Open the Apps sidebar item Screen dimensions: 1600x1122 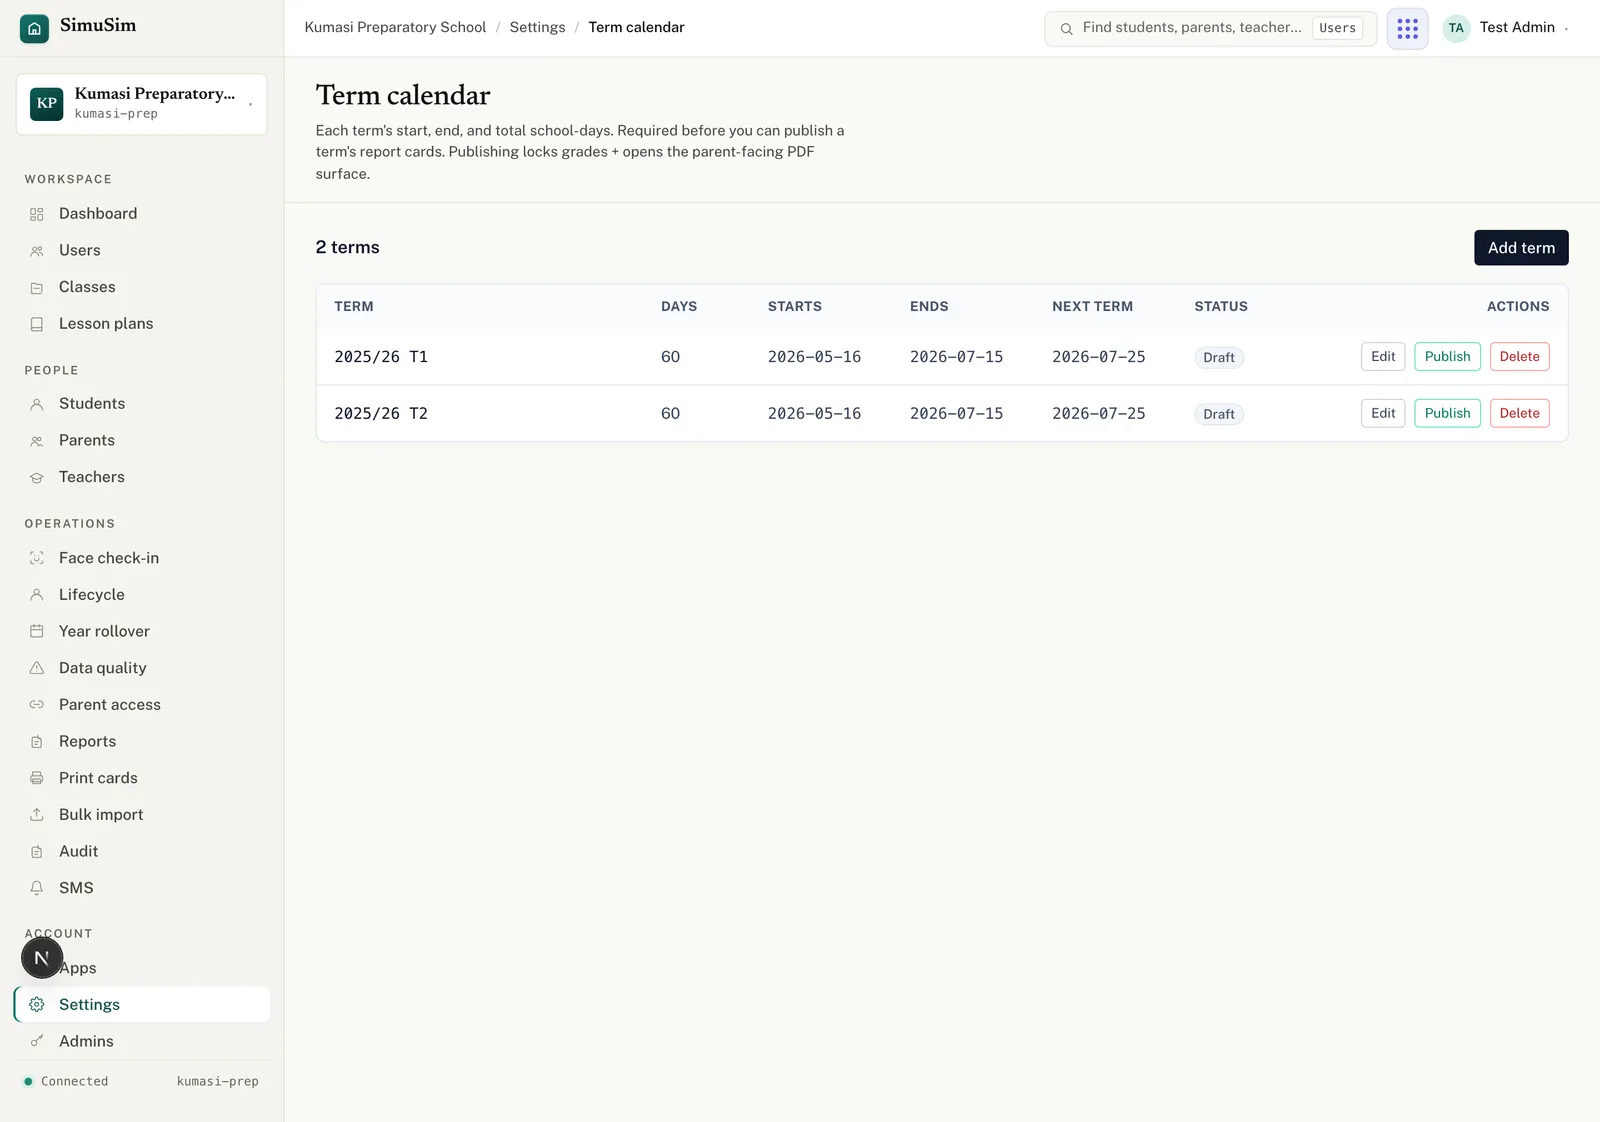(x=142, y=968)
